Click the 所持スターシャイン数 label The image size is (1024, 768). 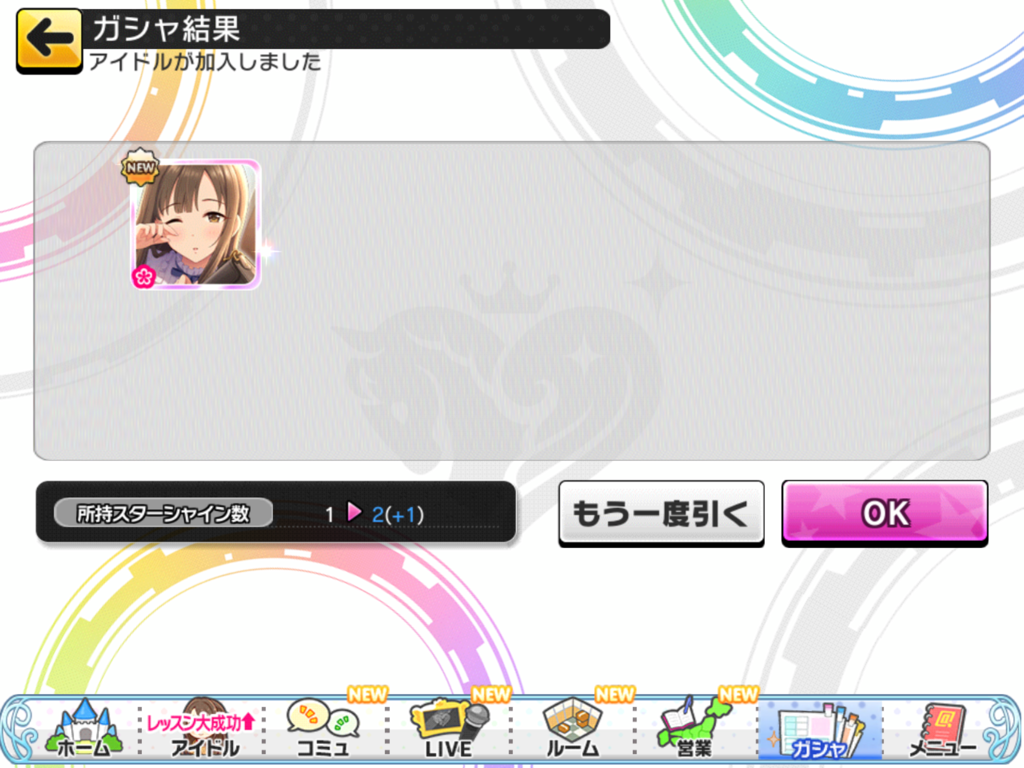tap(163, 513)
